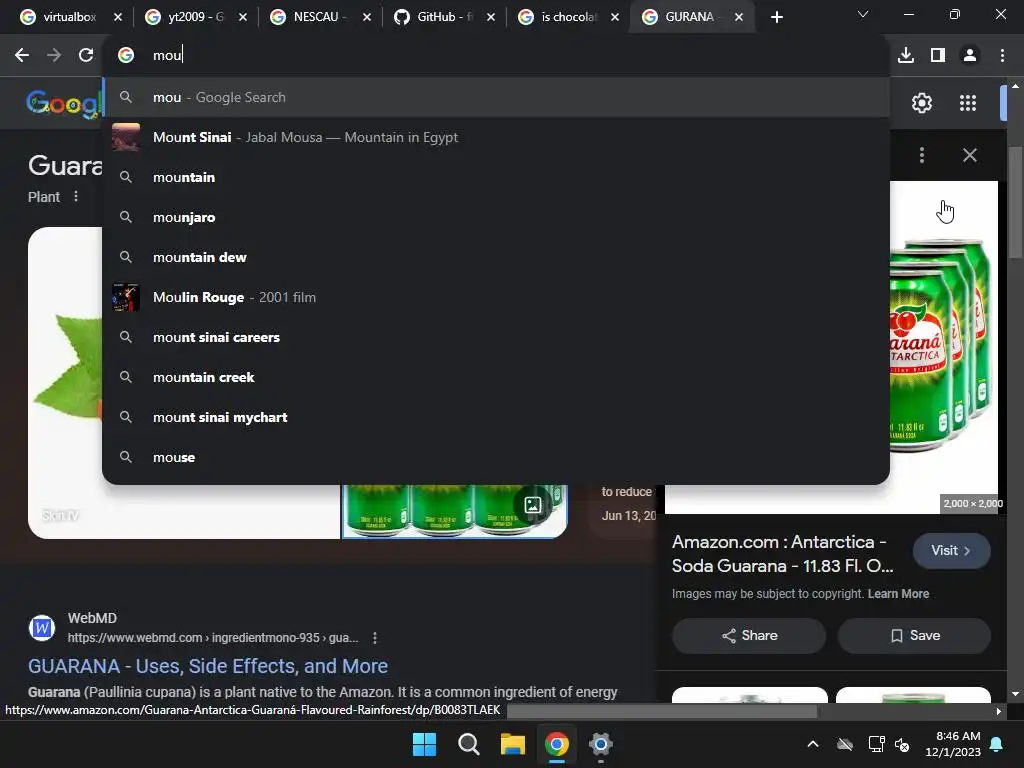This screenshot has height=768, width=1024.
Task: Select Mount Sinai suggestion
Action: coord(496,137)
